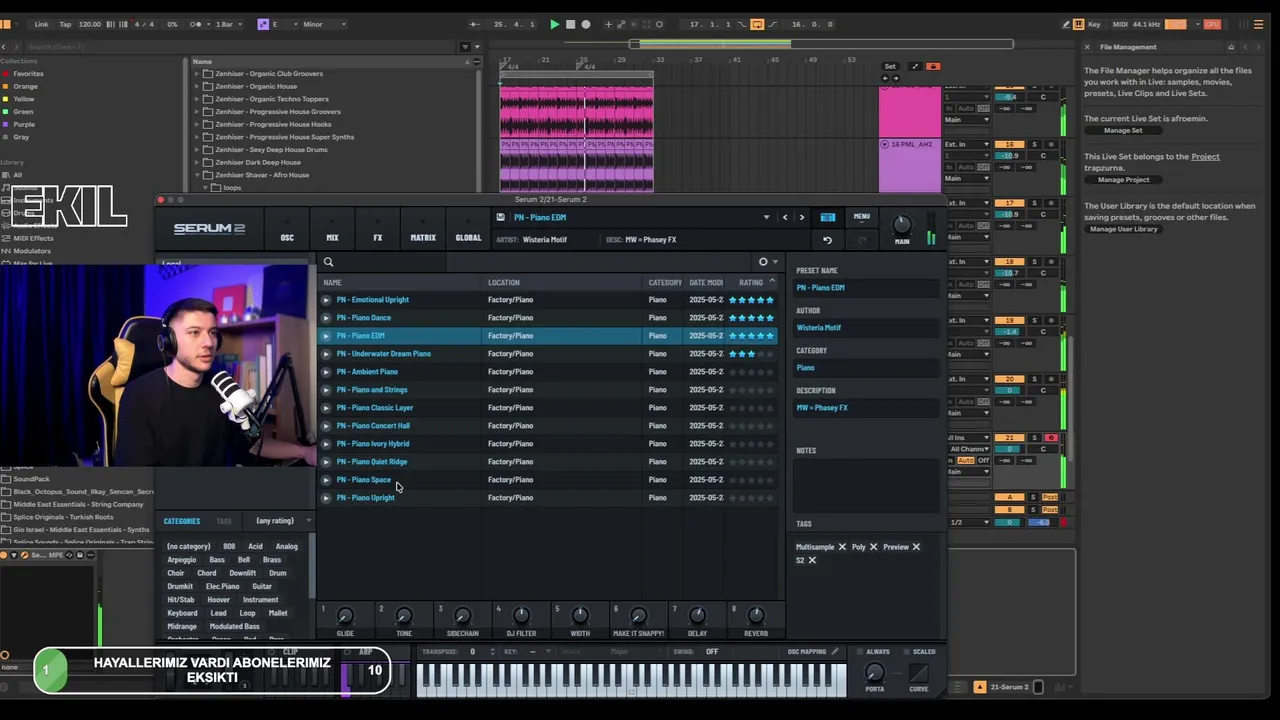Expand Zenhiser - Organic House folder
Viewport: 1280px width, 720px height.
tap(197, 86)
